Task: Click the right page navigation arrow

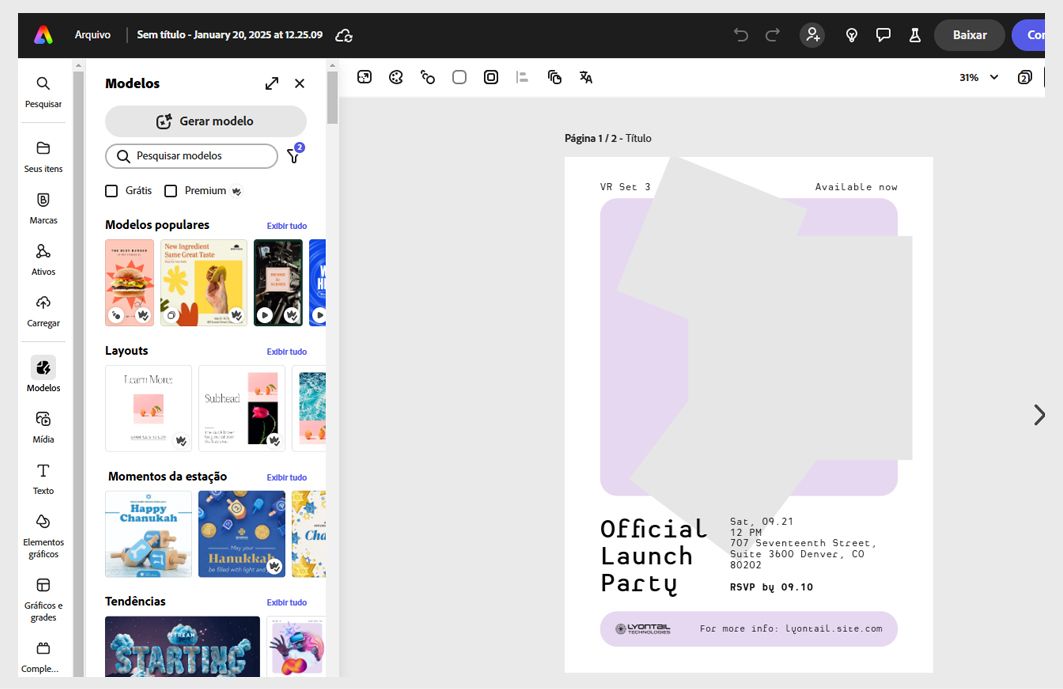Action: (x=1040, y=414)
